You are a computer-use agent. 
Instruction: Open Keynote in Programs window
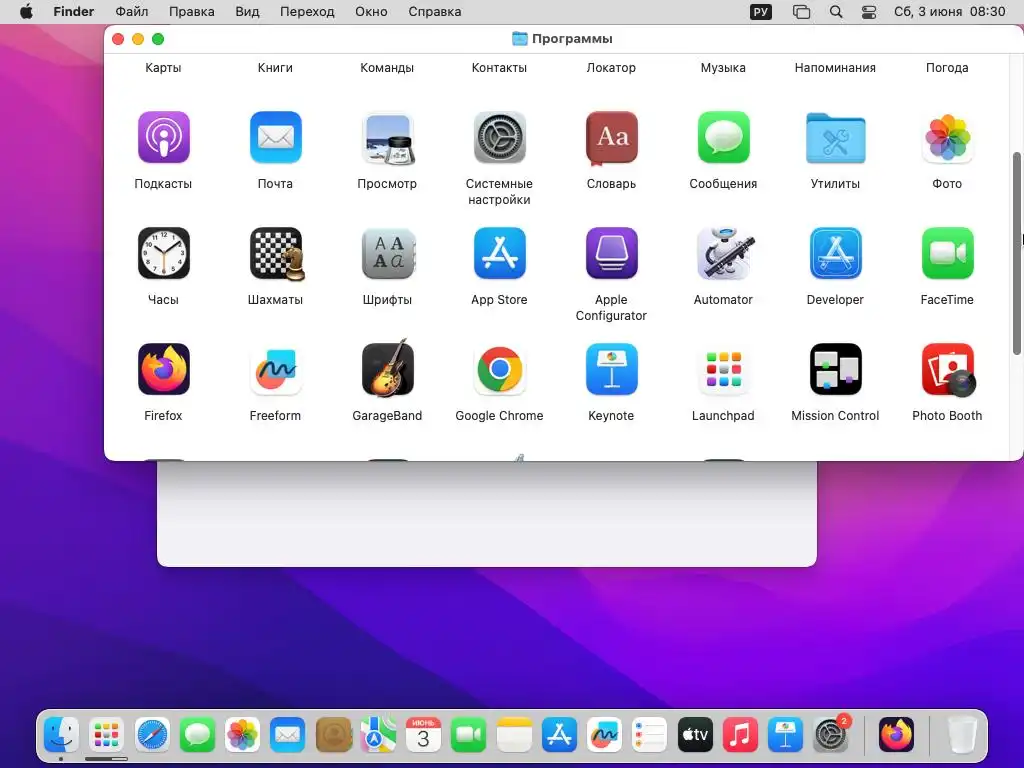pyautogui.click(x=611, y=370)
